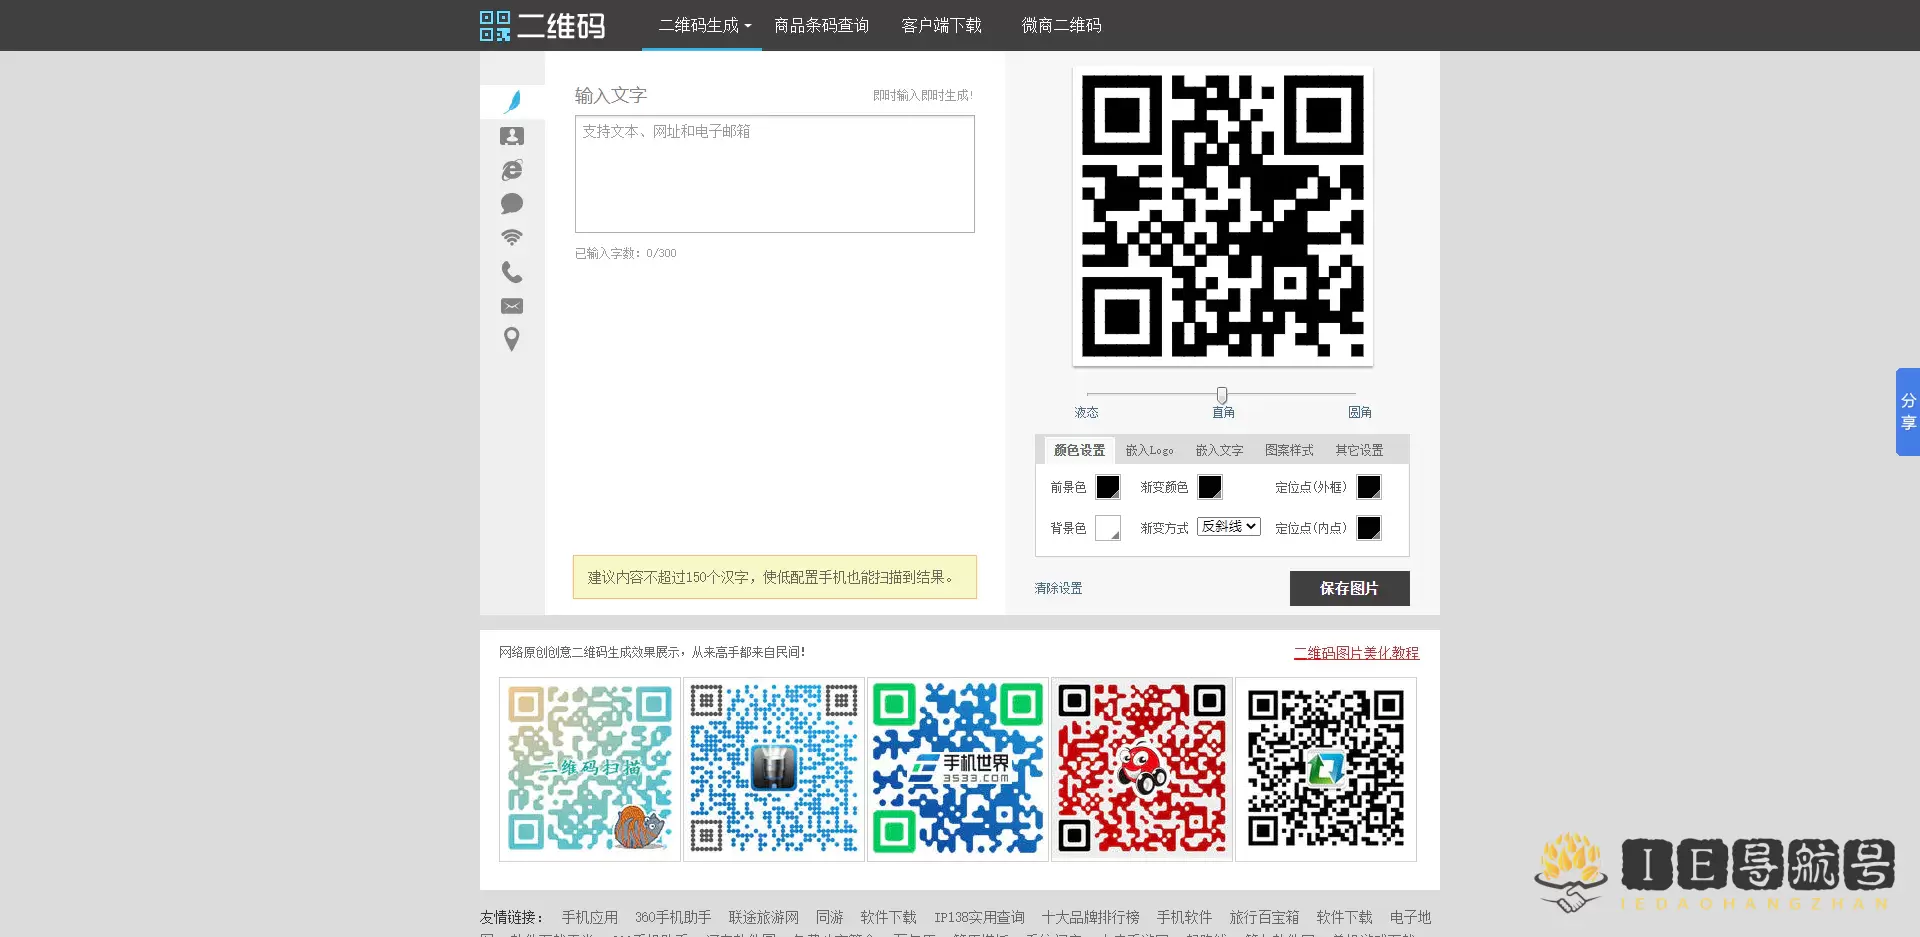This screenshot has width=1920, height=937.
Task: Choose the email envelope icon
Action: (512, 306)
